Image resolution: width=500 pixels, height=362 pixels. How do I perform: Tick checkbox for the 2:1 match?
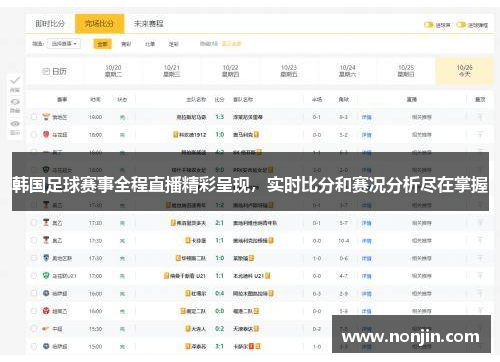34,223
